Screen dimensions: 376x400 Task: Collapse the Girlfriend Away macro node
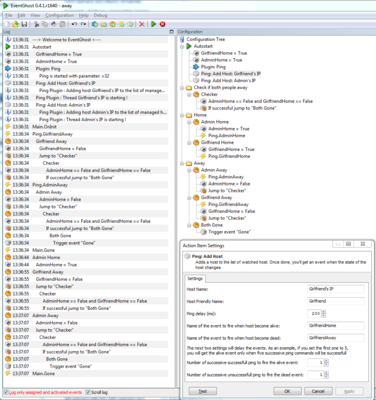(x=189, y=198)
